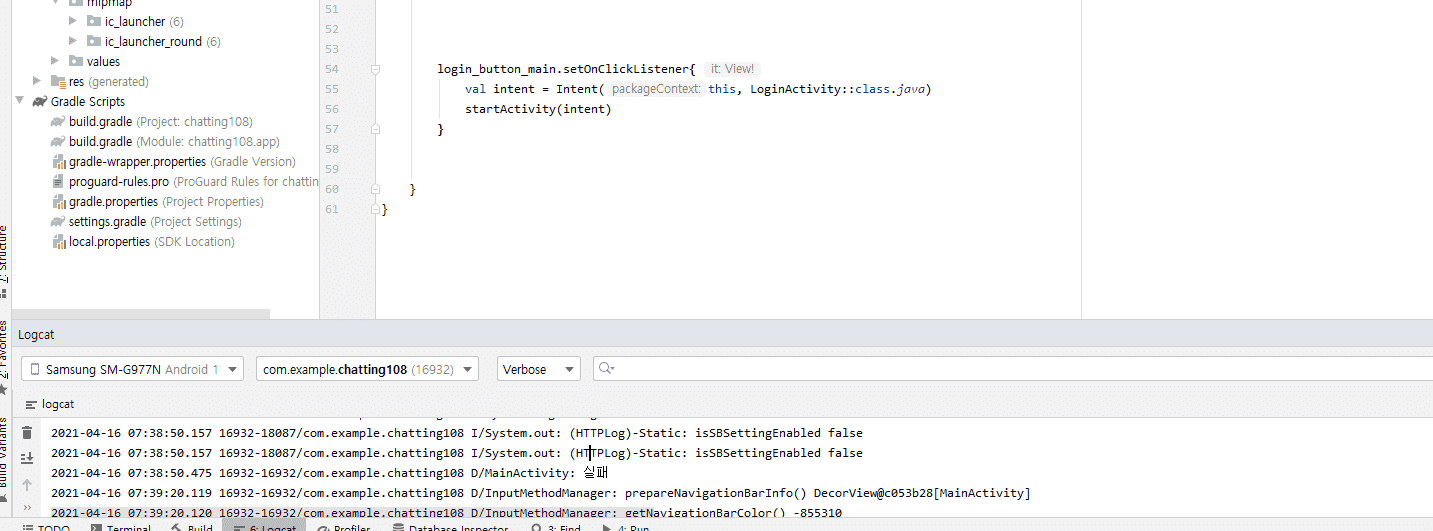Screen dimensions: 1433x531
Task: Select the logcat tab in Logcat panel
Action: [x=50, y=404]
